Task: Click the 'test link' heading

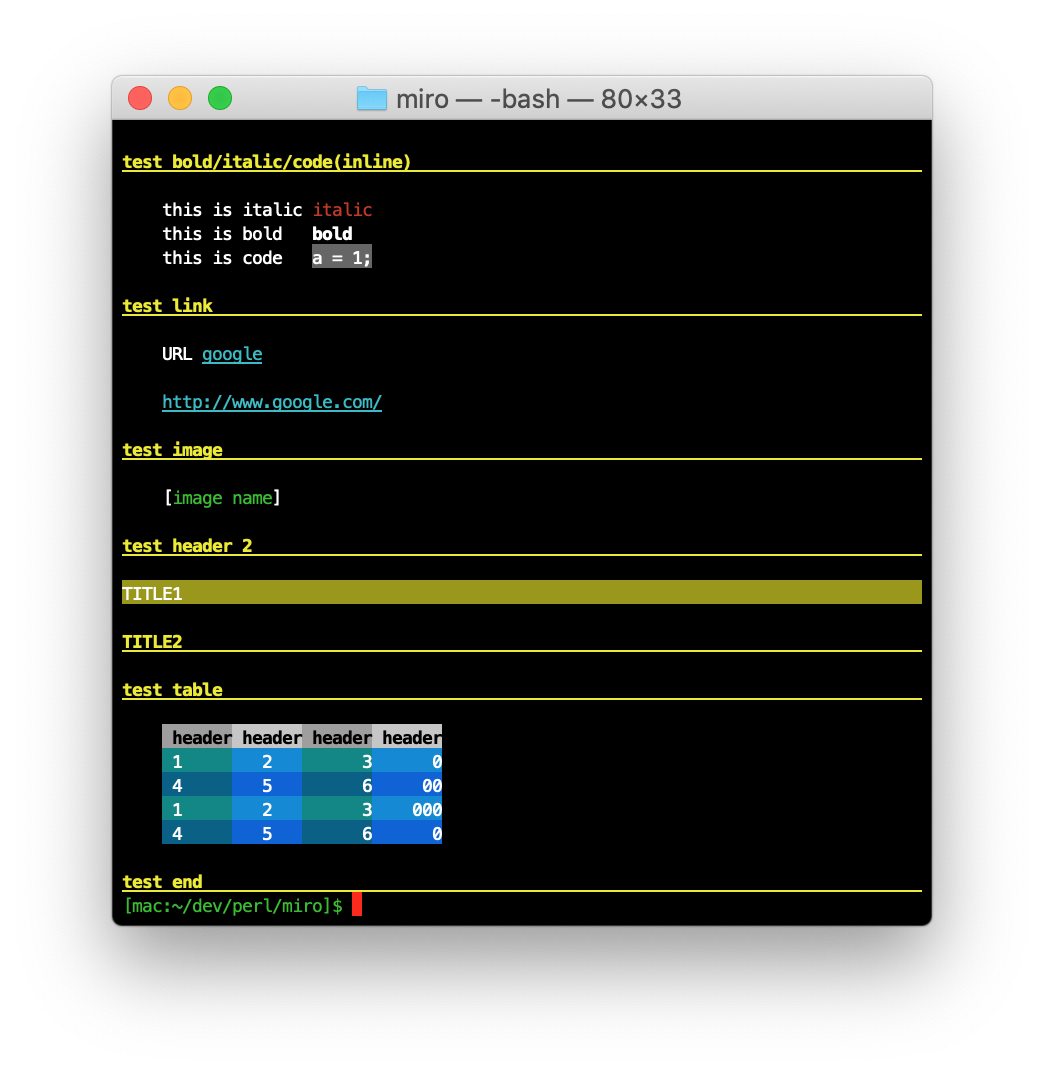Action: click(x=167, y=305)
